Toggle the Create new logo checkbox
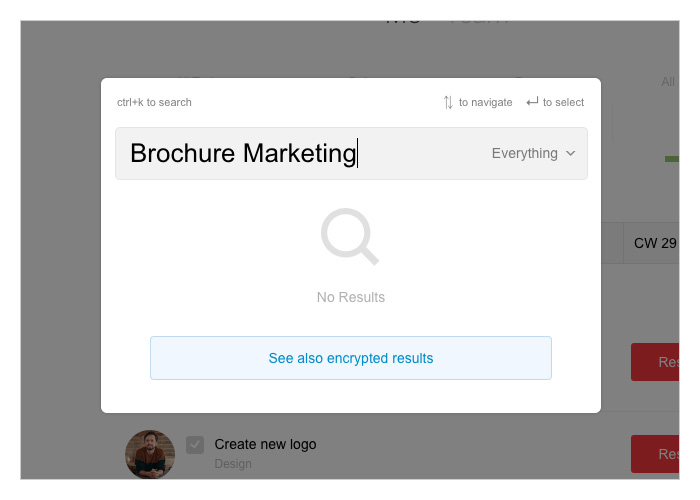Screen dimensions: 700x500 point(195,445)
